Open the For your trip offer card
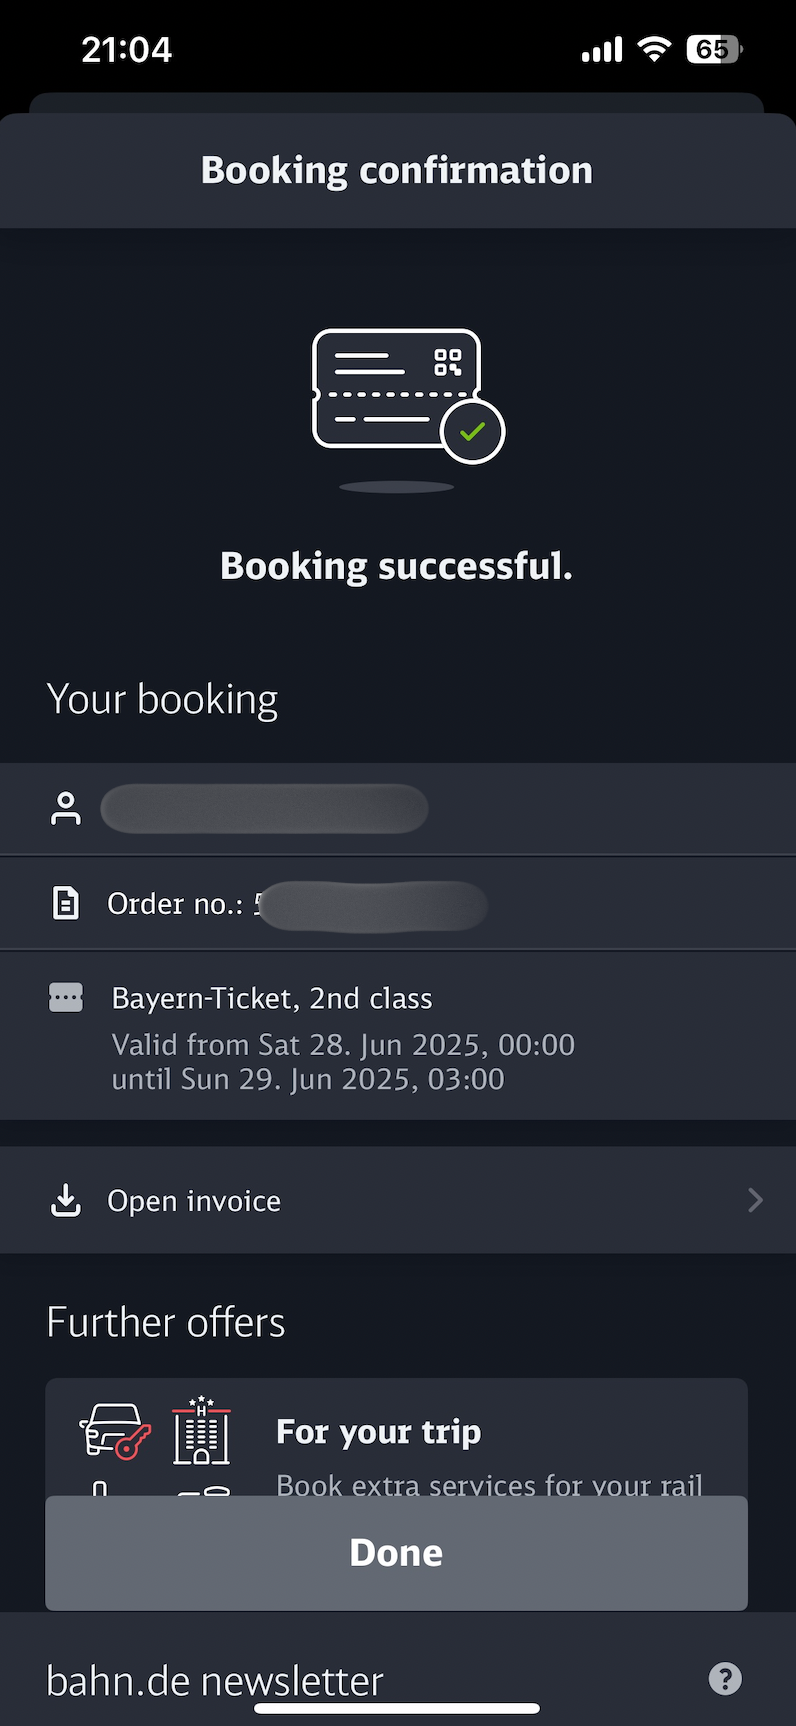Viewport: 796px width, 1726px height. tap(396, 1438)
